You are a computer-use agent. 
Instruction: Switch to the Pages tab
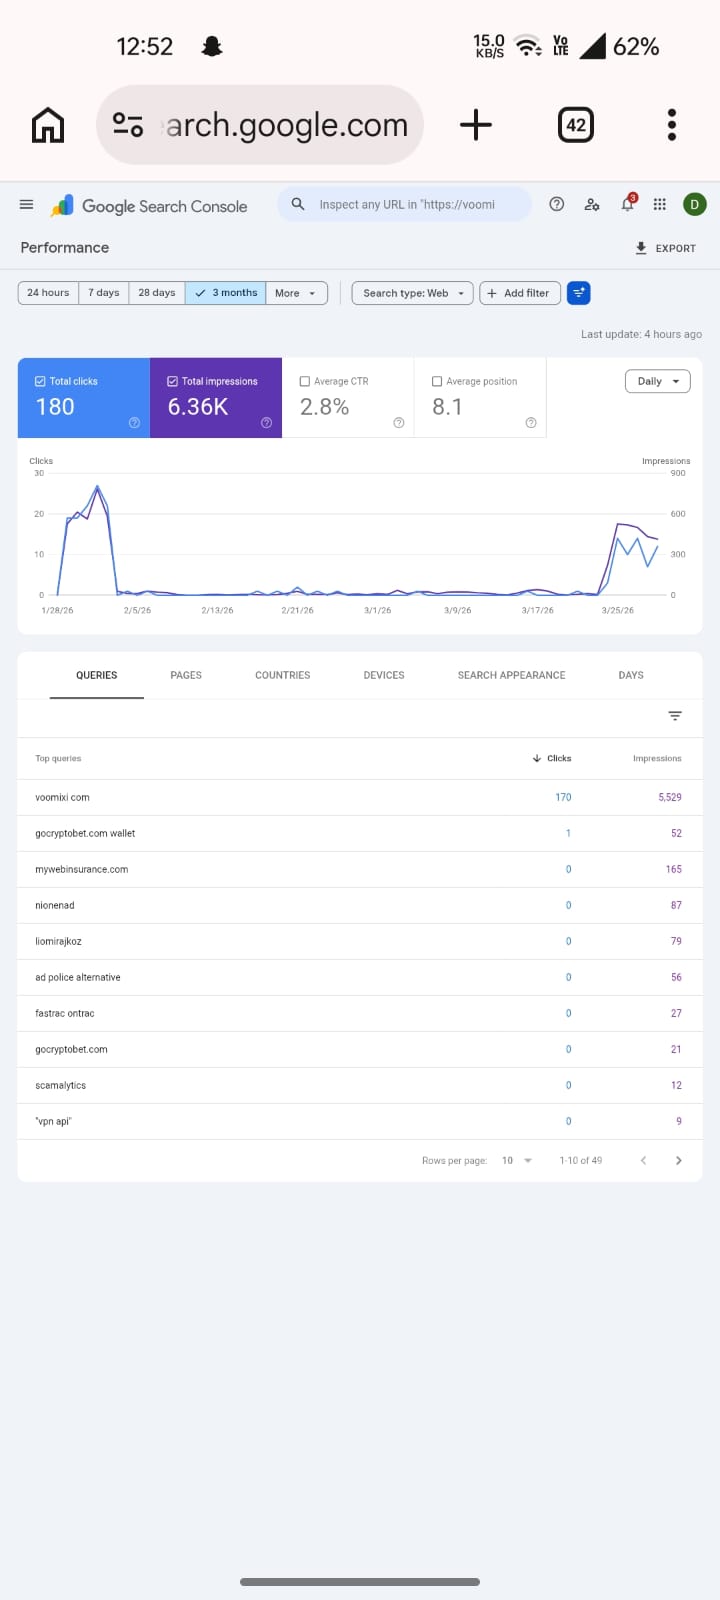pos(186,675)
